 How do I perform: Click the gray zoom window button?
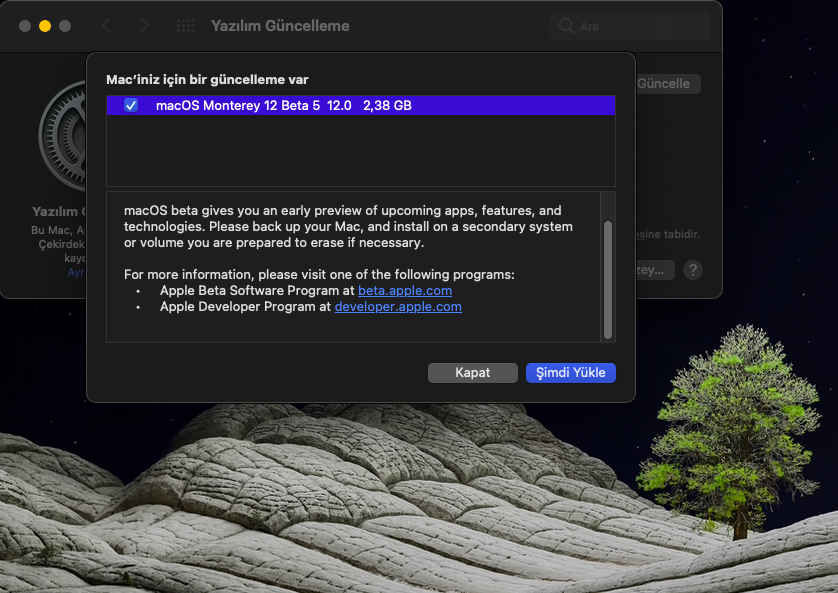65,26
